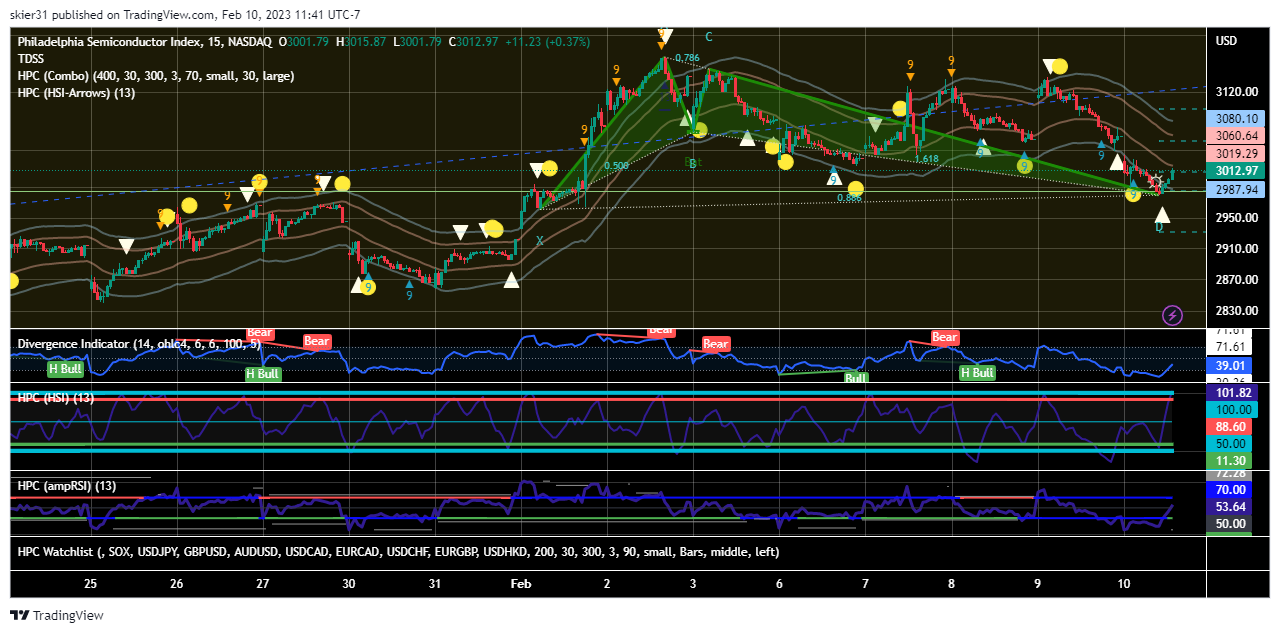Click the green 3012.97 current price label

tap(1235, 171)
